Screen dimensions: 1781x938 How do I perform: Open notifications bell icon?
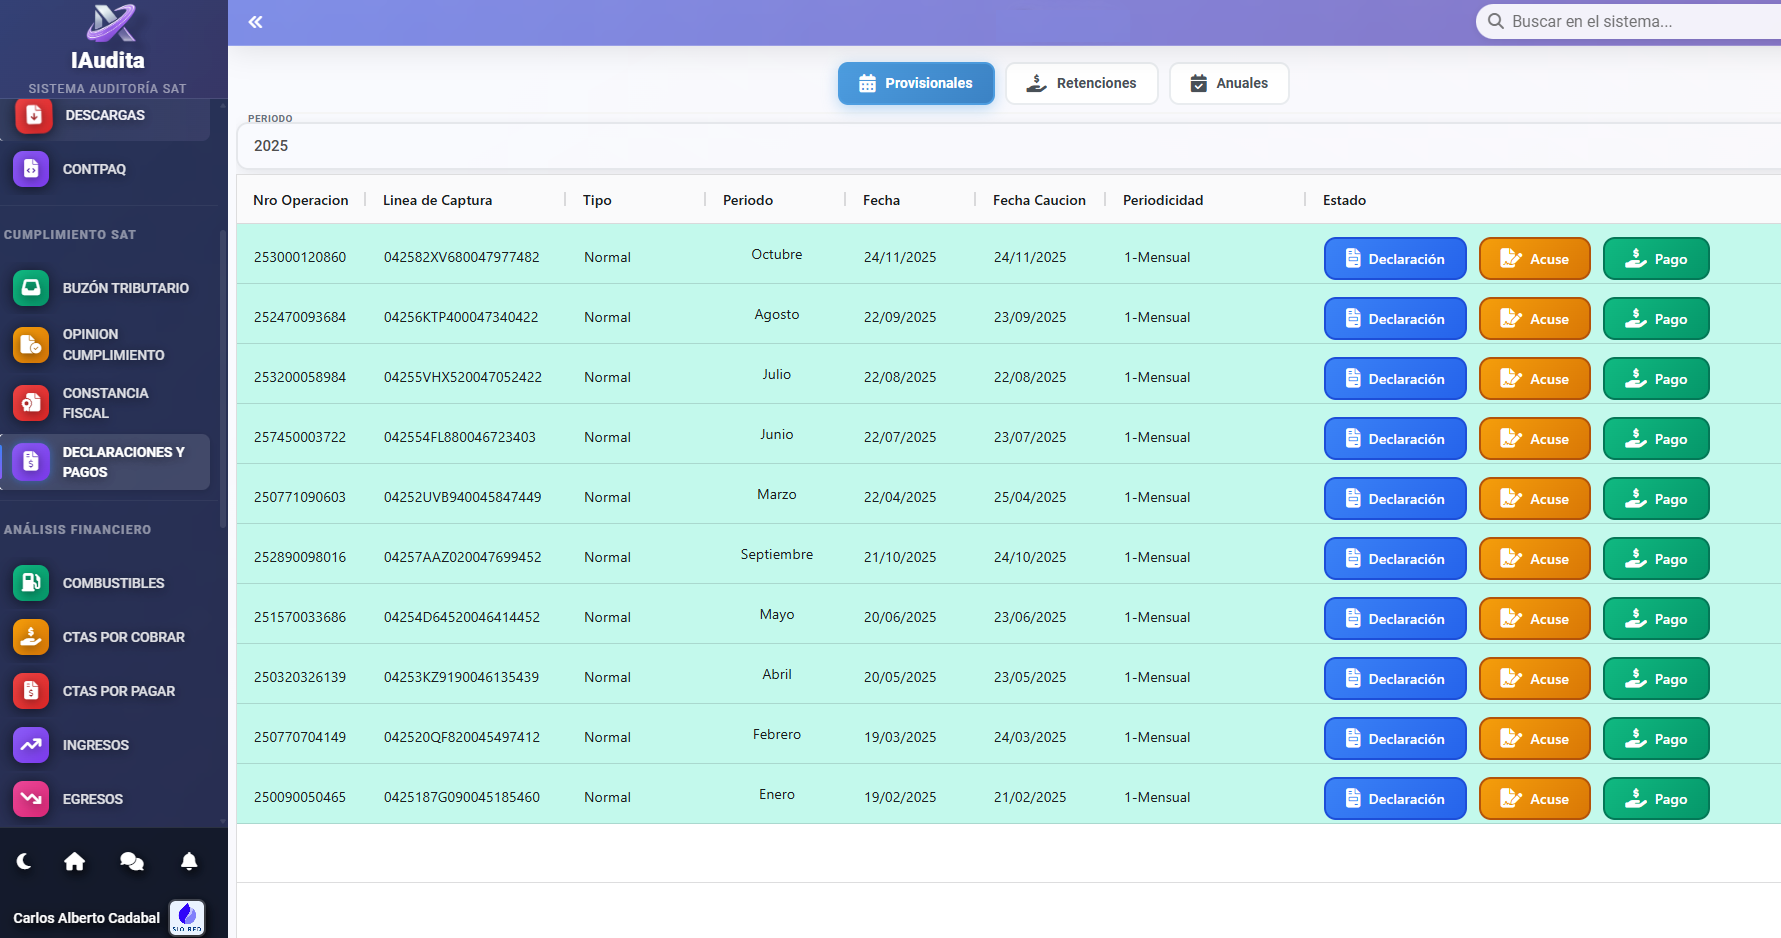[x=189, y=861]
